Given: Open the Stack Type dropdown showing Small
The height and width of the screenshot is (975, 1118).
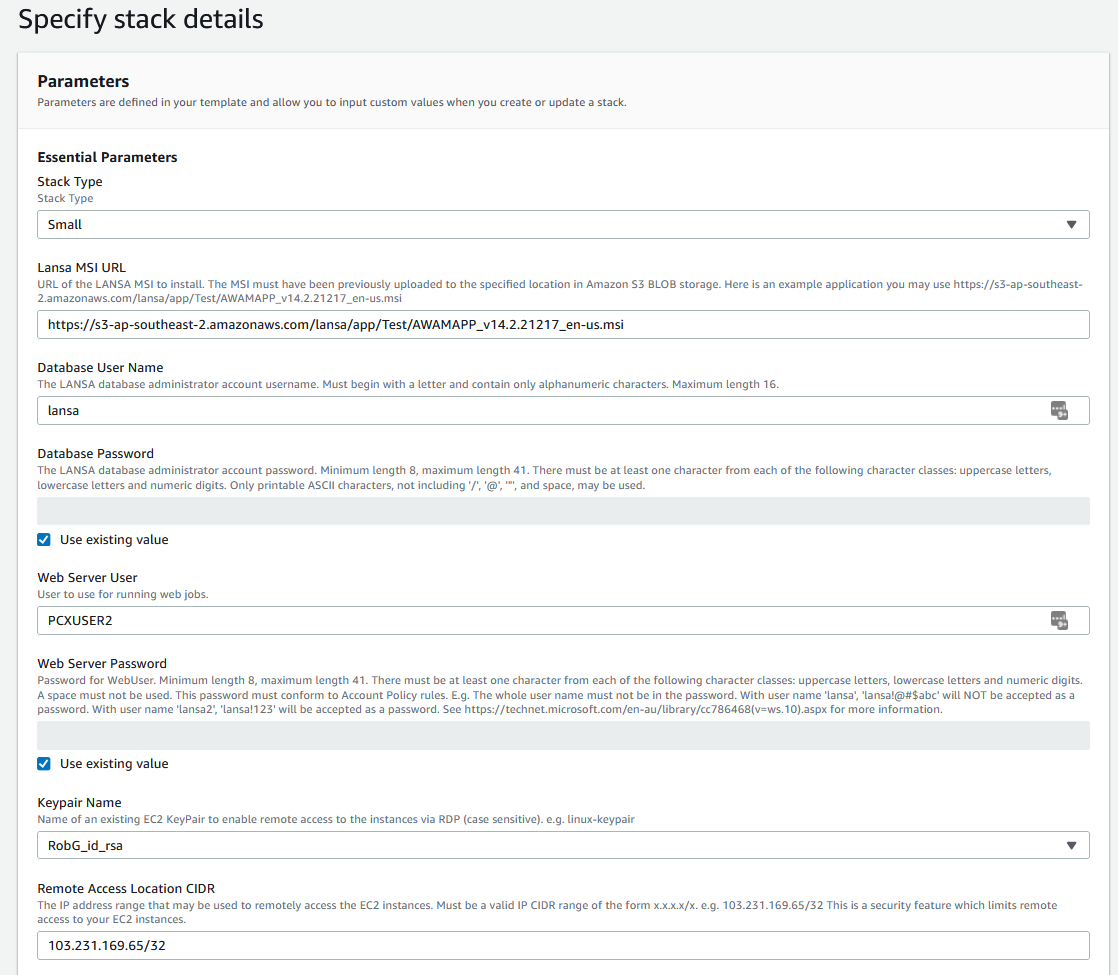Looking at the screenshot, I should pos(563,224).
